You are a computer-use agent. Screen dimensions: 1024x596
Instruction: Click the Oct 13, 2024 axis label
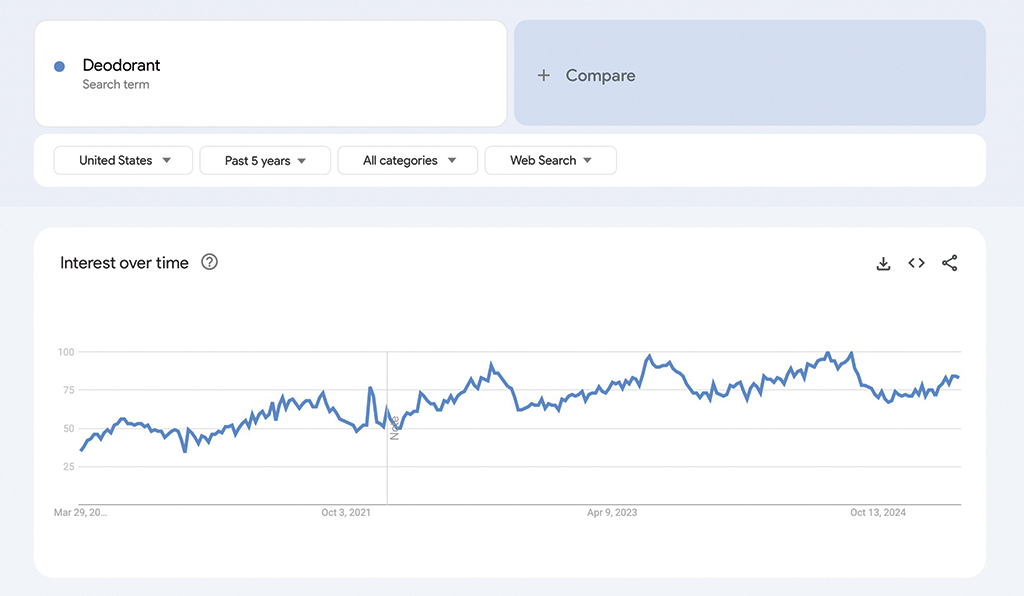[878, 513]
